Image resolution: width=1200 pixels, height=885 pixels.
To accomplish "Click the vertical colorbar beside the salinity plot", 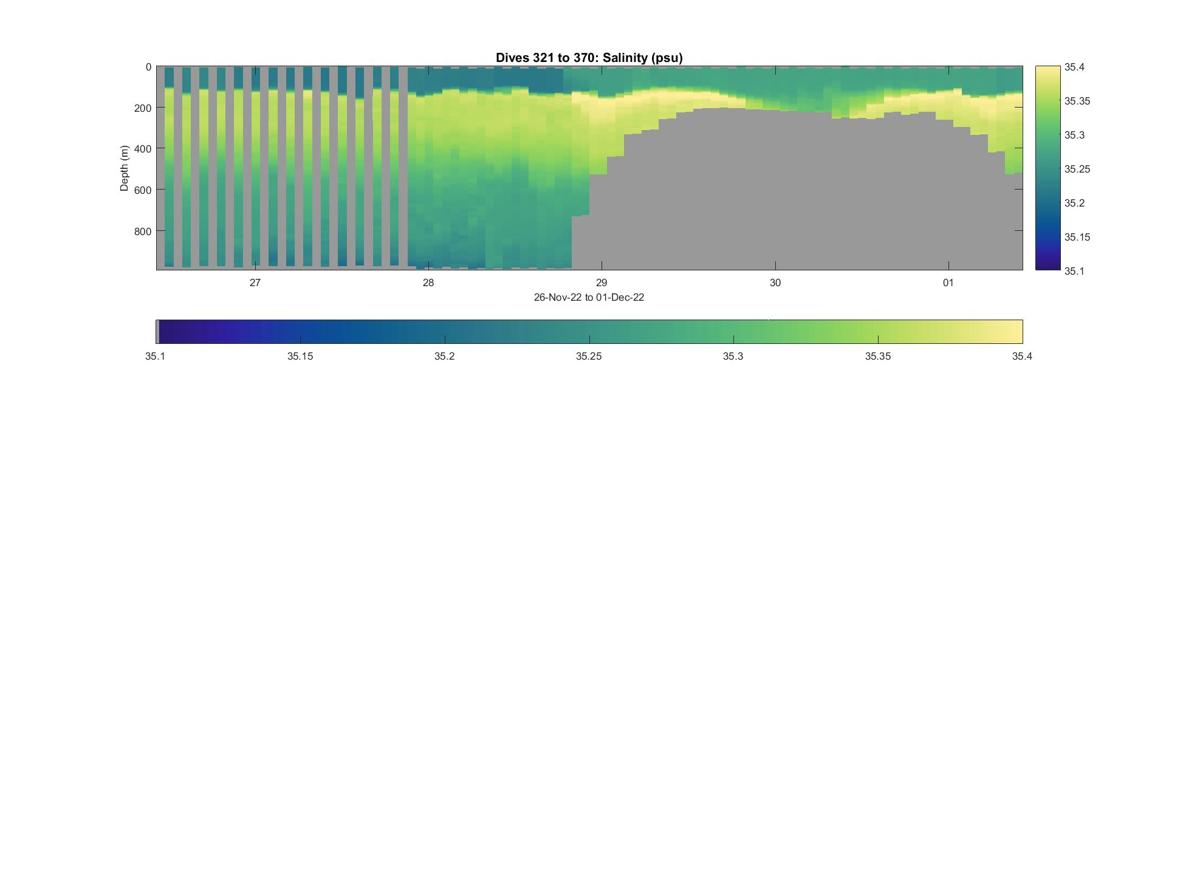I will pyautogui.click(x=1047, y=168).
